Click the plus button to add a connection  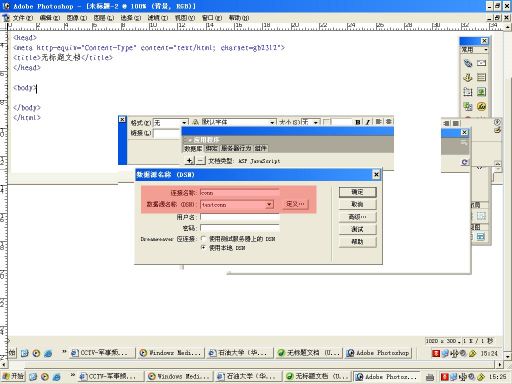pos(189,161)
